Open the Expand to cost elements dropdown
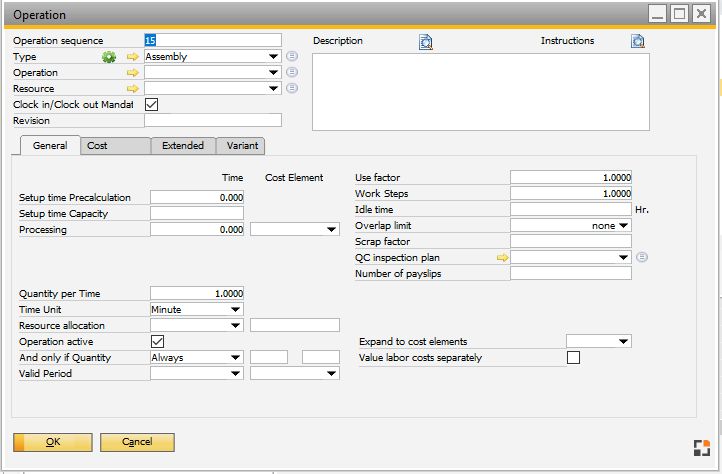This screenshot has height=474, width=722. [598, 342]
